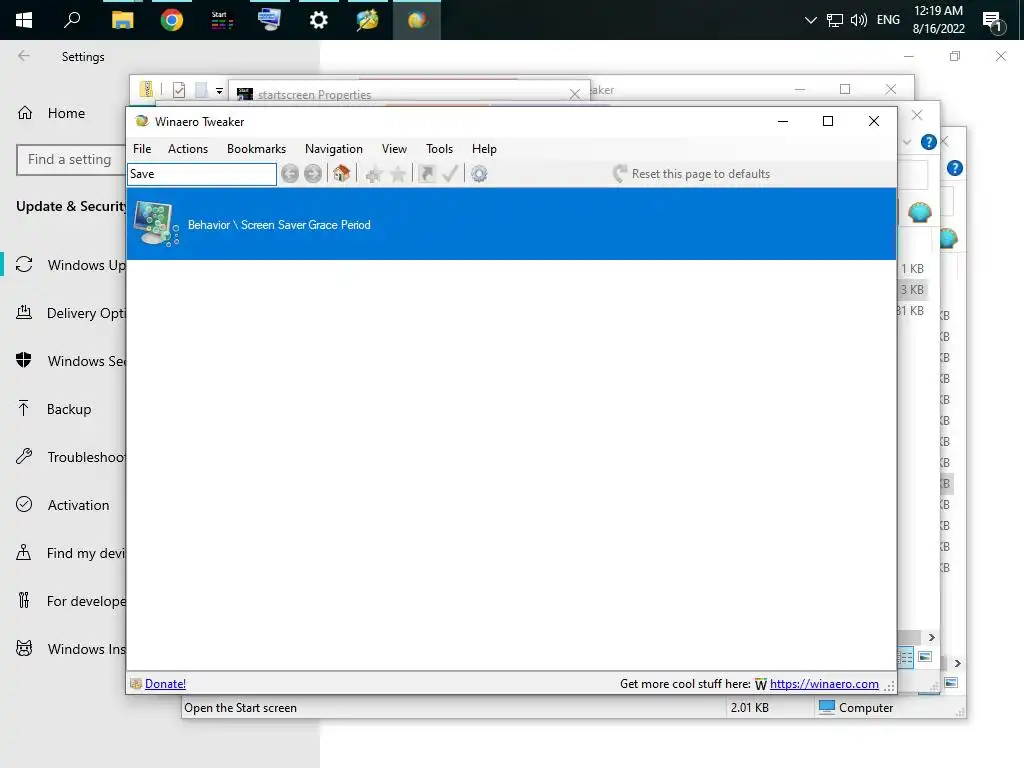1024x768 pixels.
Task: Open Windows Start menu
Action: [x=24, y=20]
